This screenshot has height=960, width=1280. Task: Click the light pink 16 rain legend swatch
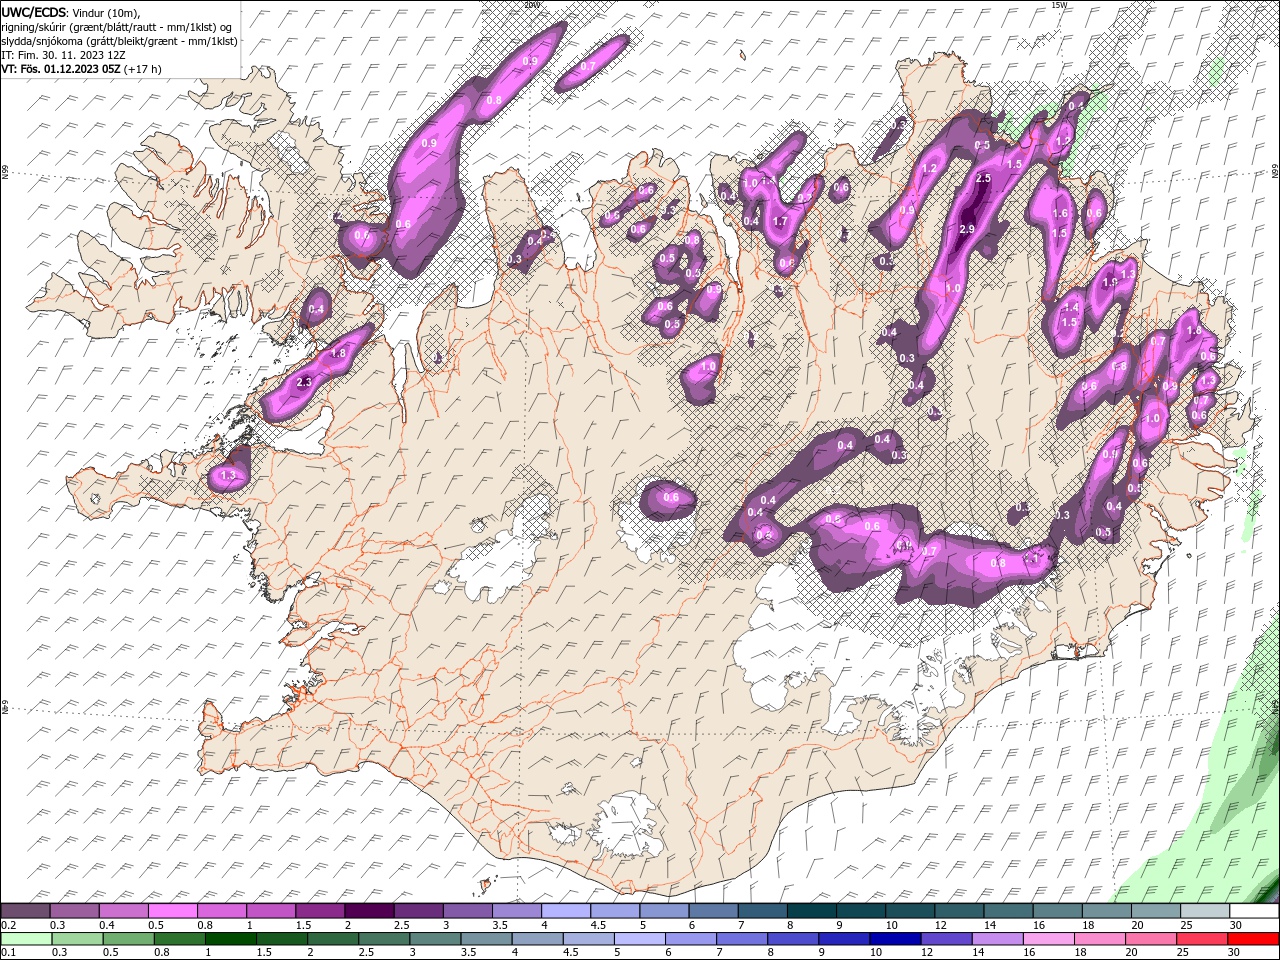[1049, 939]
